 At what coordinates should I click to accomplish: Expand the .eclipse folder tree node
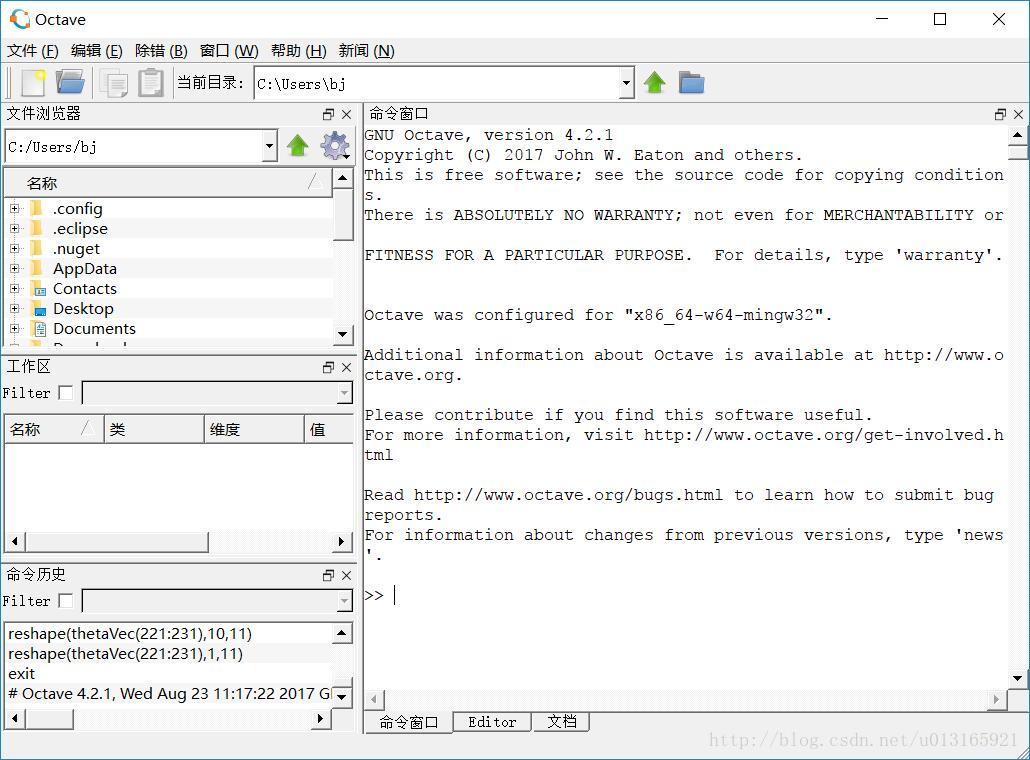coord(14,229)
